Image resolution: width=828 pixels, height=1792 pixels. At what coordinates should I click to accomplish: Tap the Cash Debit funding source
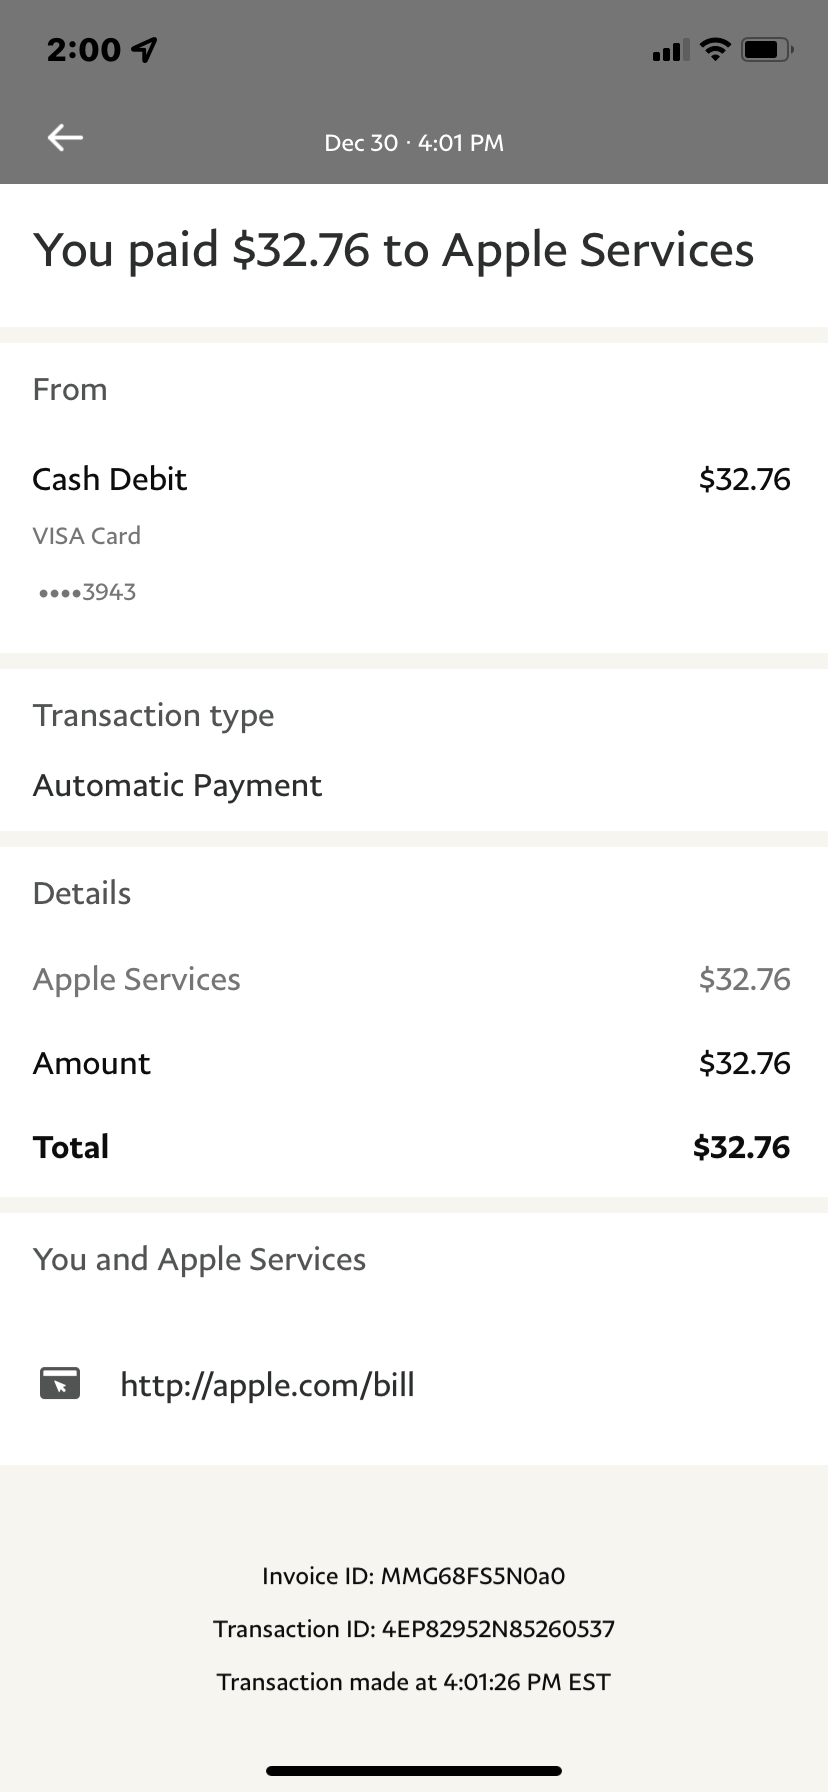click(110, 479)
